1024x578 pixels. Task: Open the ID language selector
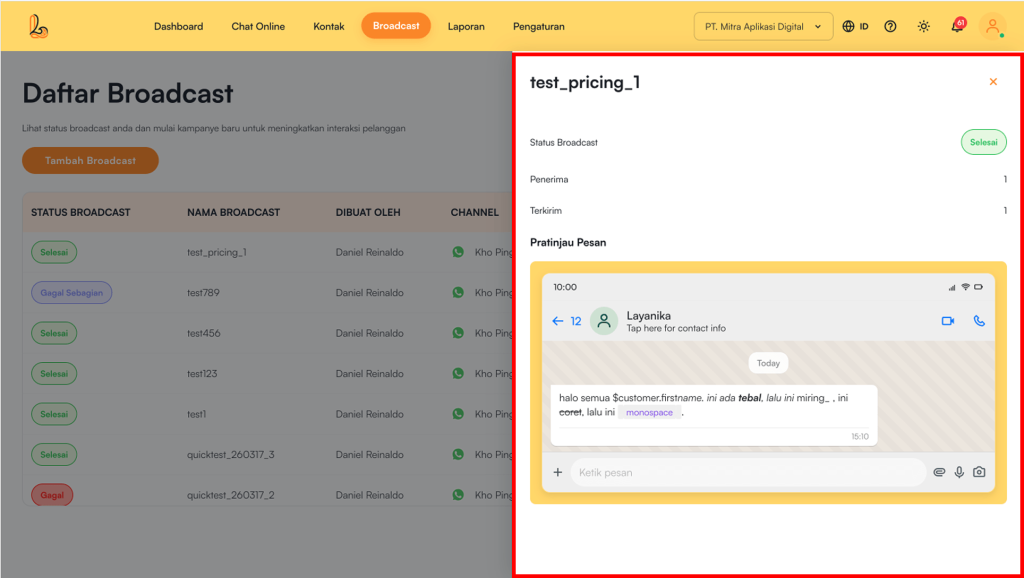[x=855, y=26]
